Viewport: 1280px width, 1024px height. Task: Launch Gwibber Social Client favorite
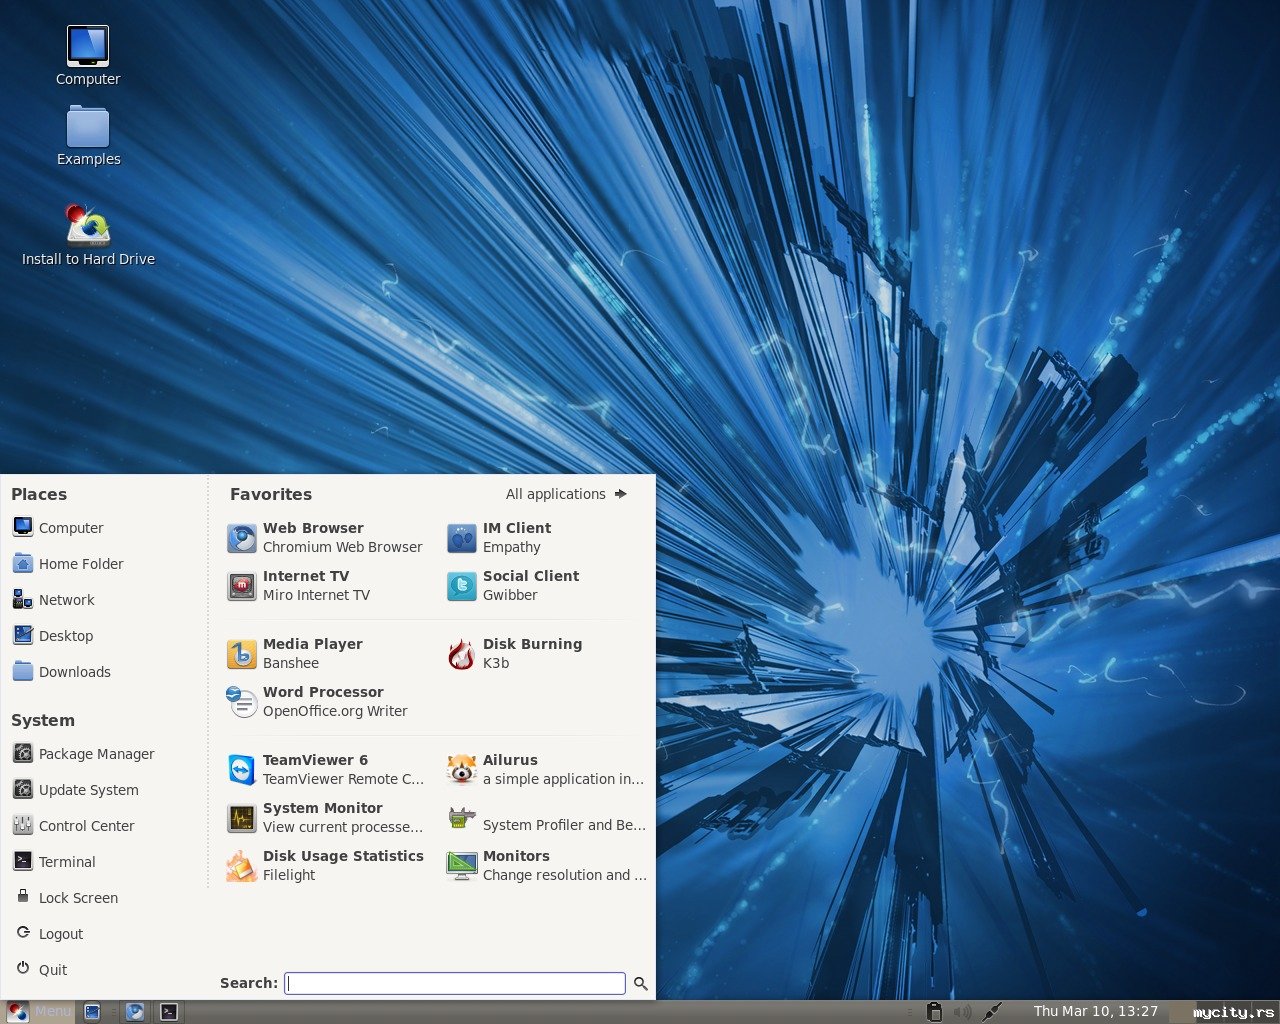point(513,585)
